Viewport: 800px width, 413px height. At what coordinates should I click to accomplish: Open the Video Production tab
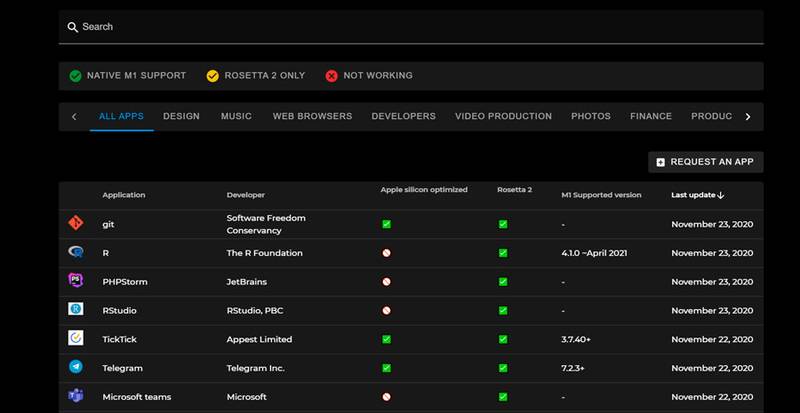click(x=504, y=116)
